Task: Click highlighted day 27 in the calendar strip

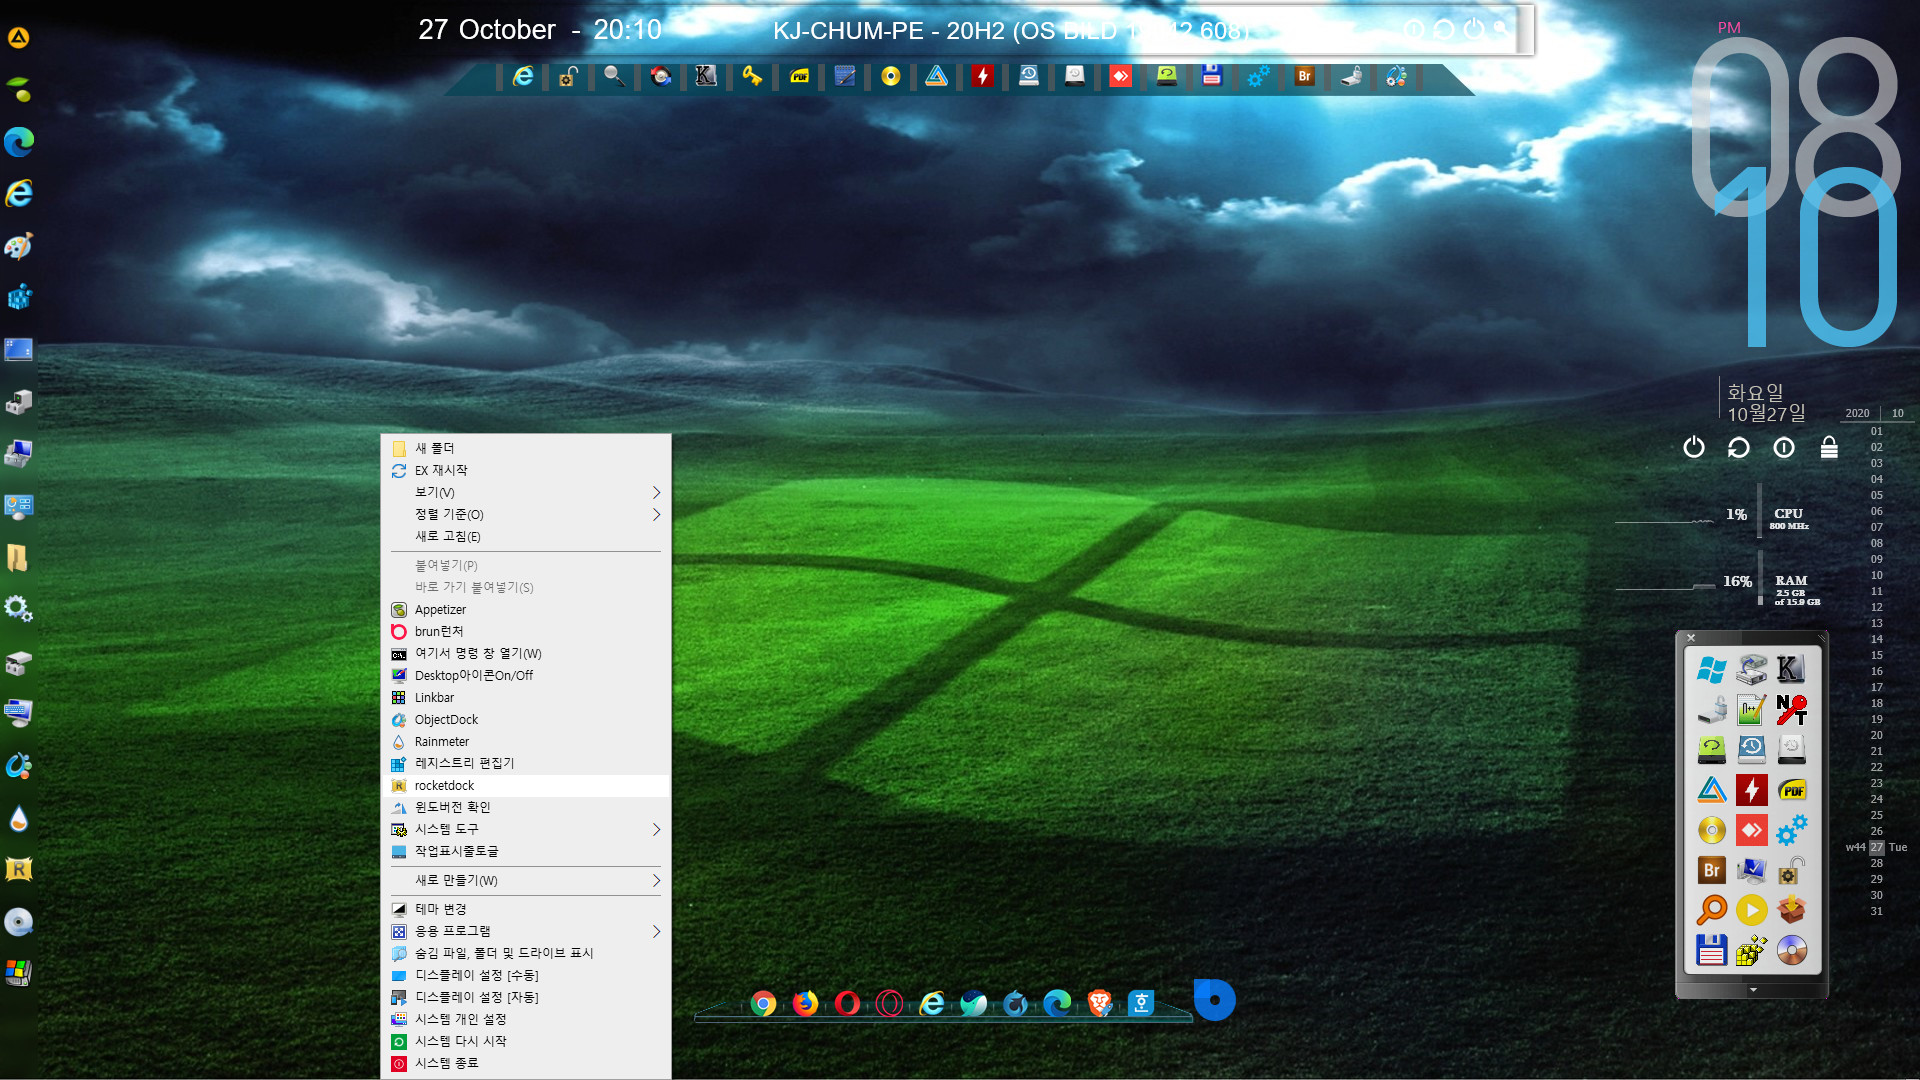Action: coord(1876,847)
